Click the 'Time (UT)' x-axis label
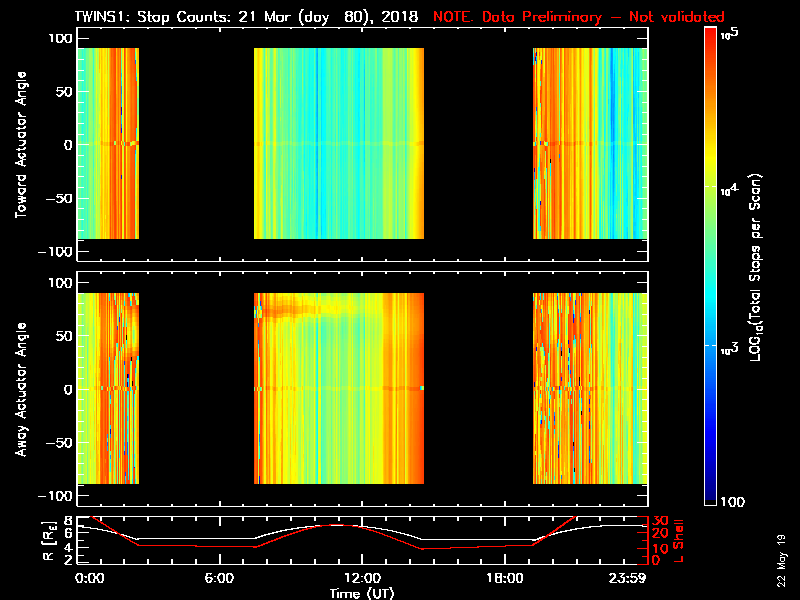Image resolution: width=800 pixels, height=600 pixels. click(x=361, y=593)
